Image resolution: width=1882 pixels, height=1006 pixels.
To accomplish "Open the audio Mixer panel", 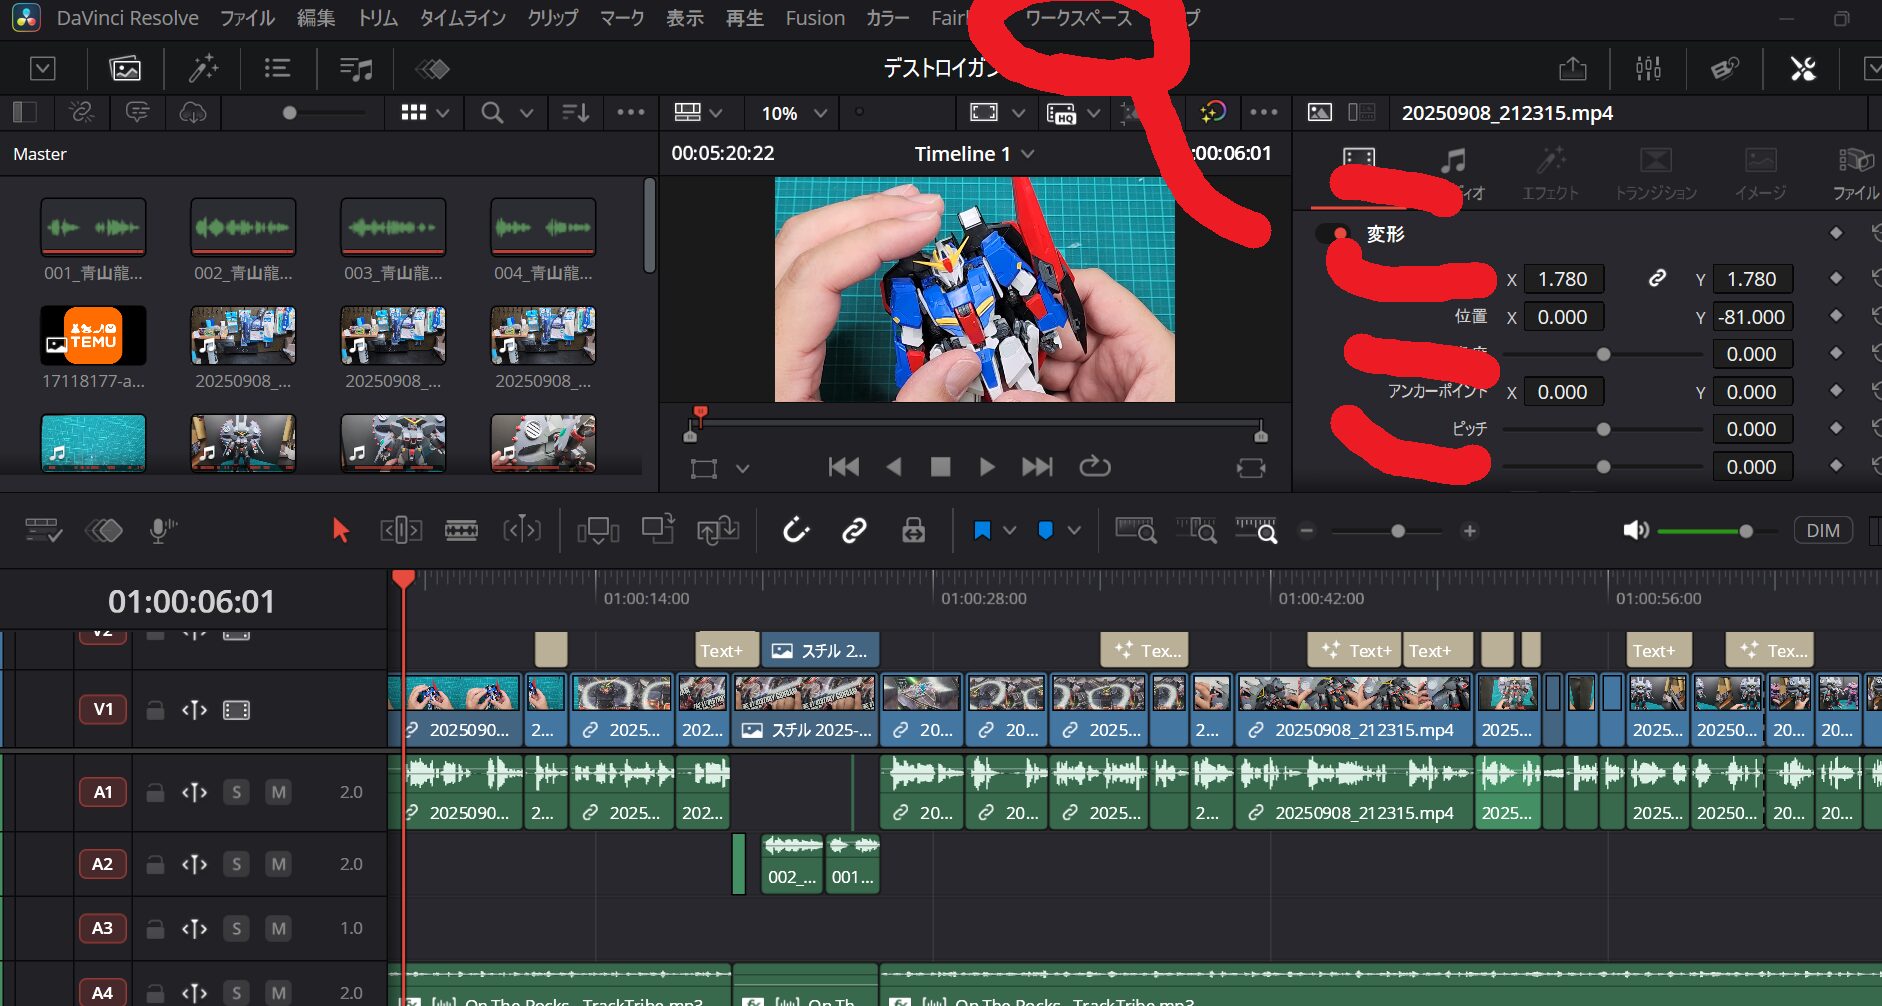I will point(1648,68).
